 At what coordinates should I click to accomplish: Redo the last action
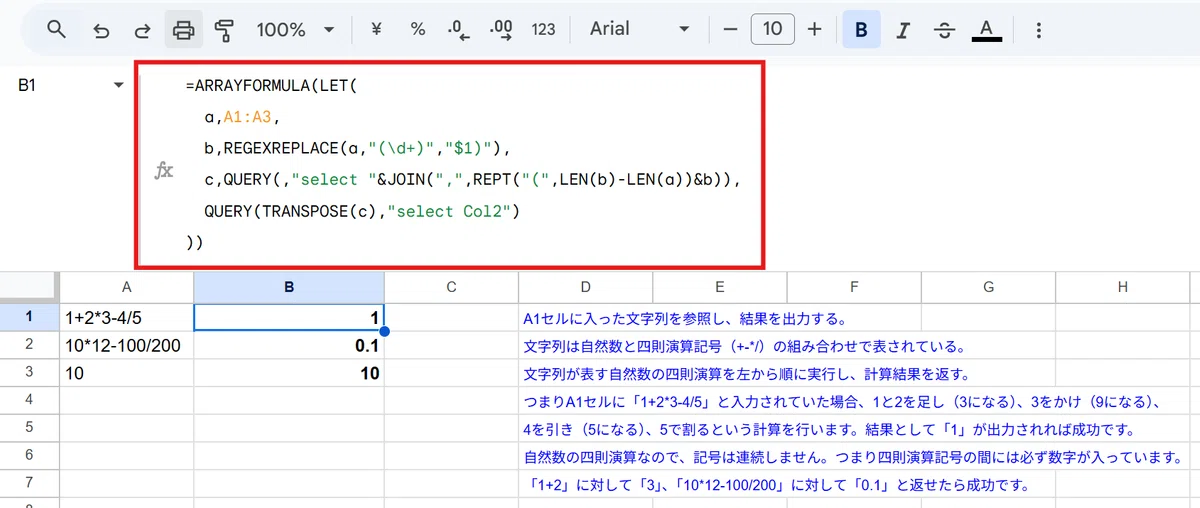pos(142,30)
